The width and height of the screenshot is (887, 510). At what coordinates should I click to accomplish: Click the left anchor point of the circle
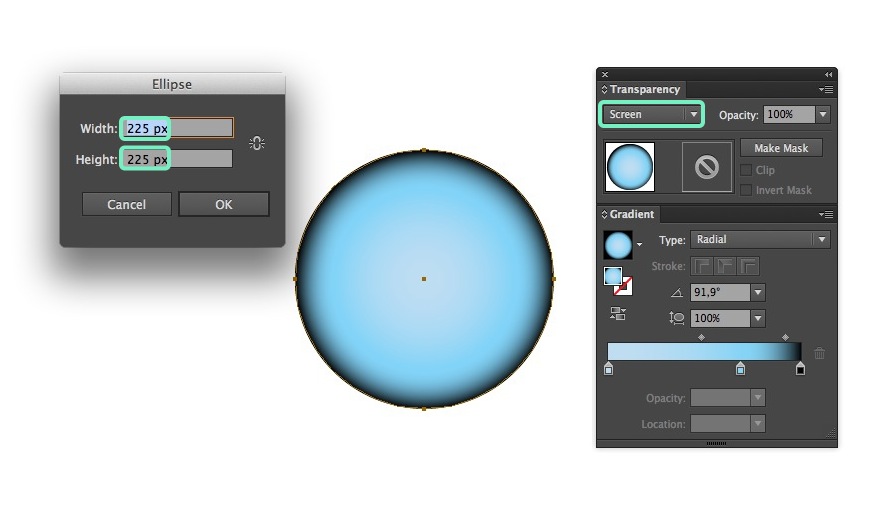click(x=295, y=279)
